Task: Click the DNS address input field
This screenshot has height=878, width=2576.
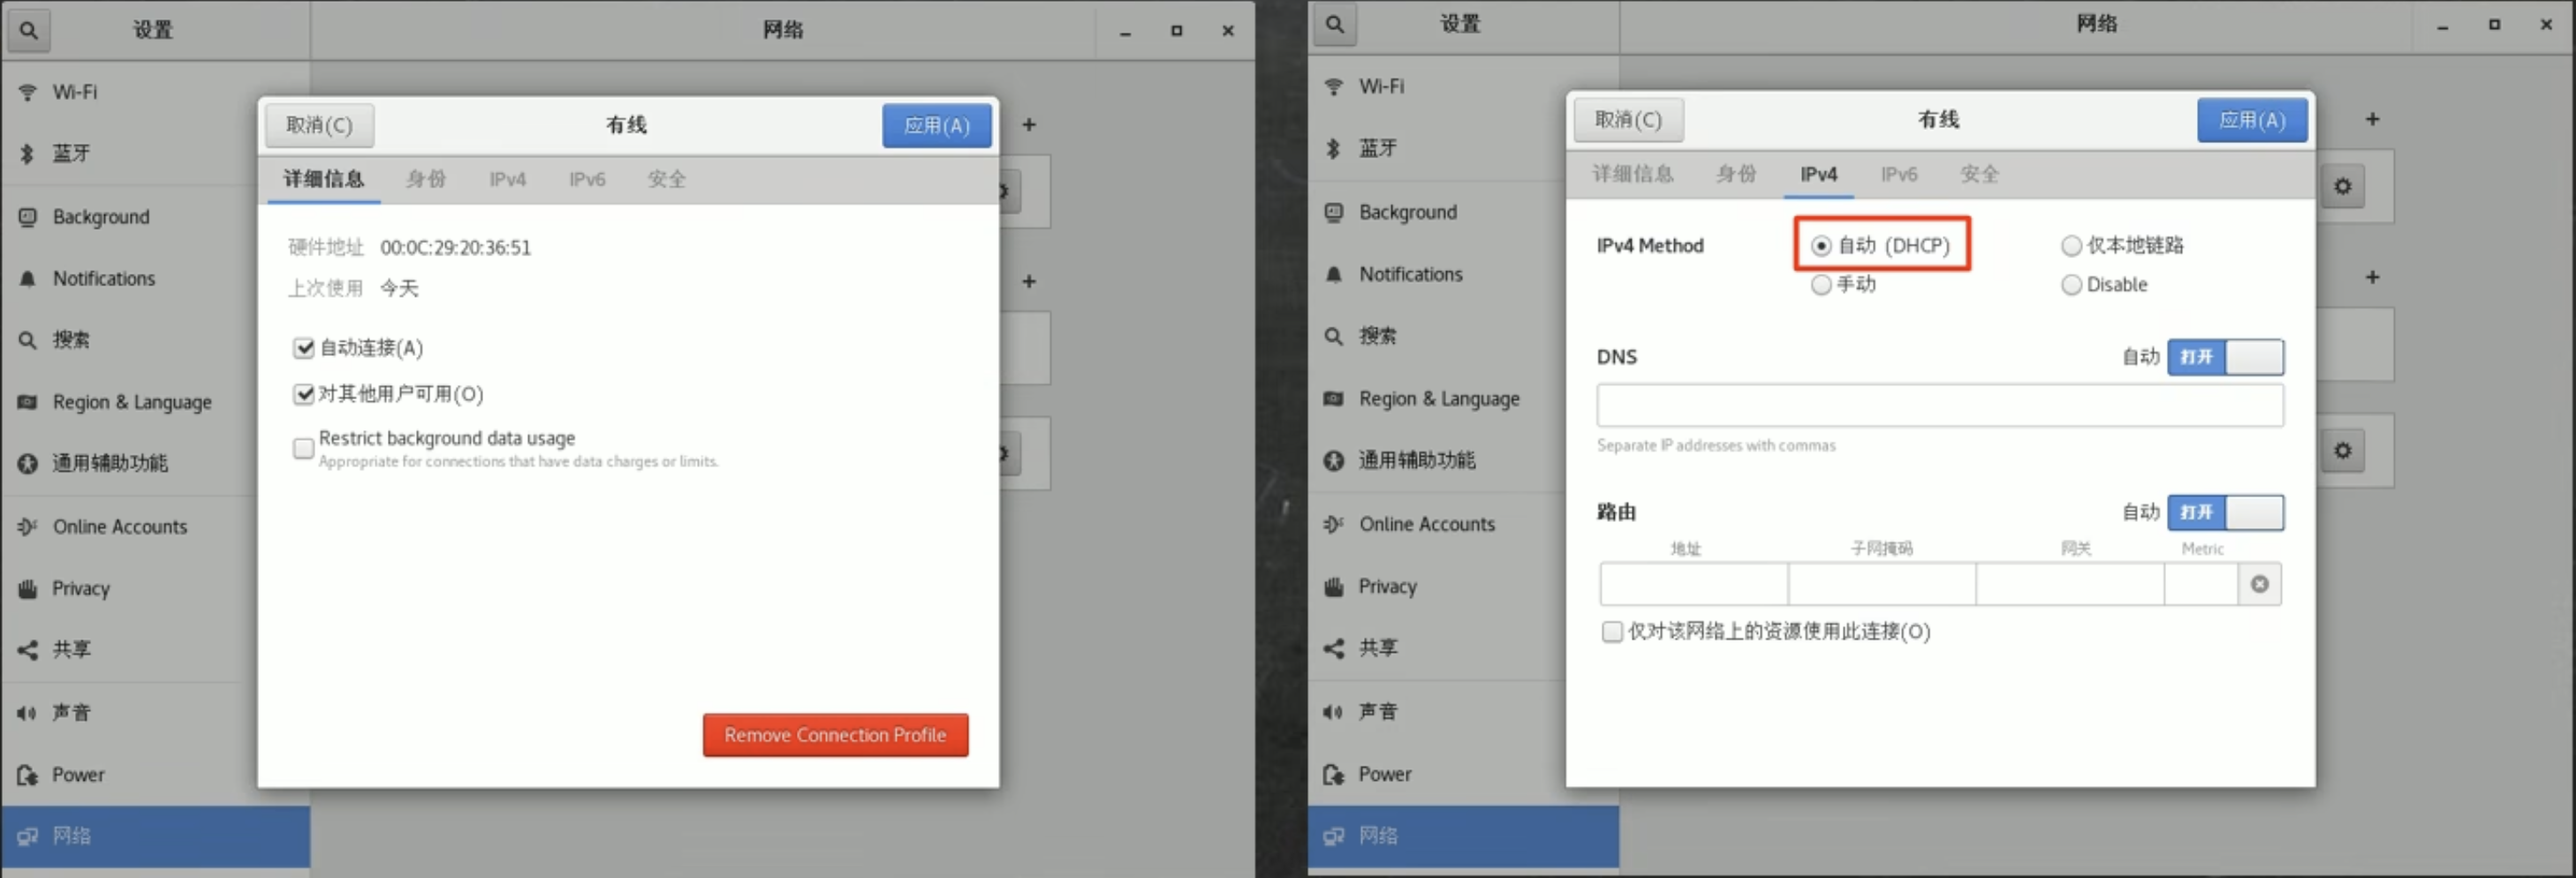Action: (1938, 405)
